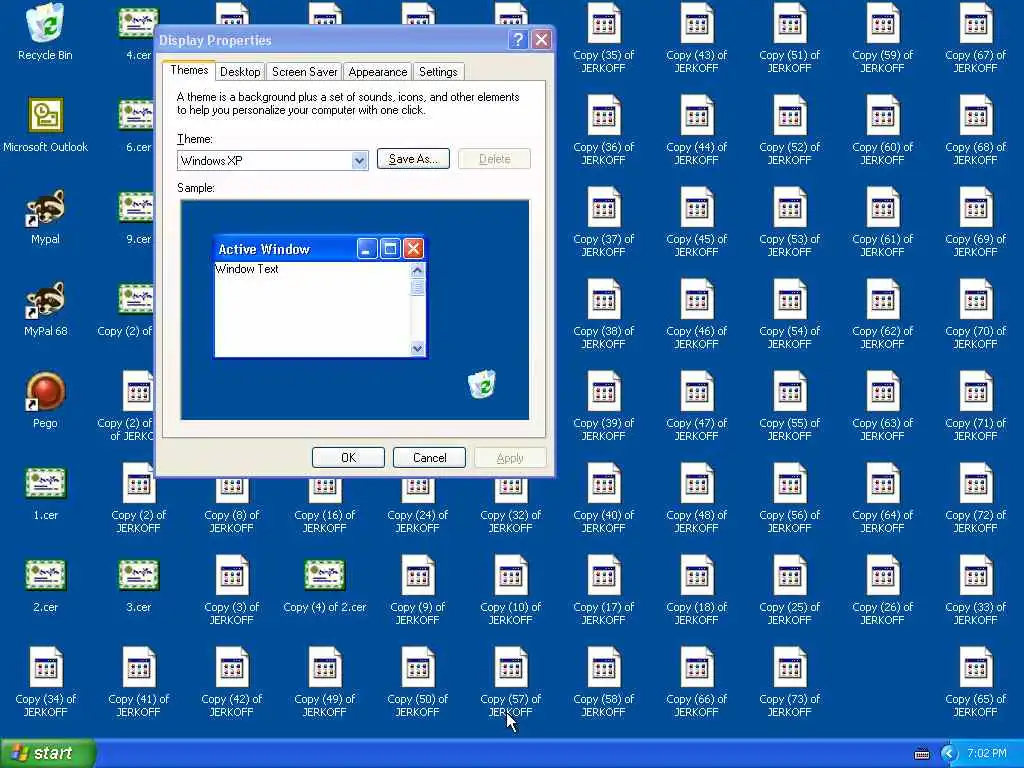This screenshot has height=768, width=1024.
Task: Confirm with the OK button
Action: tap(348, 458)
